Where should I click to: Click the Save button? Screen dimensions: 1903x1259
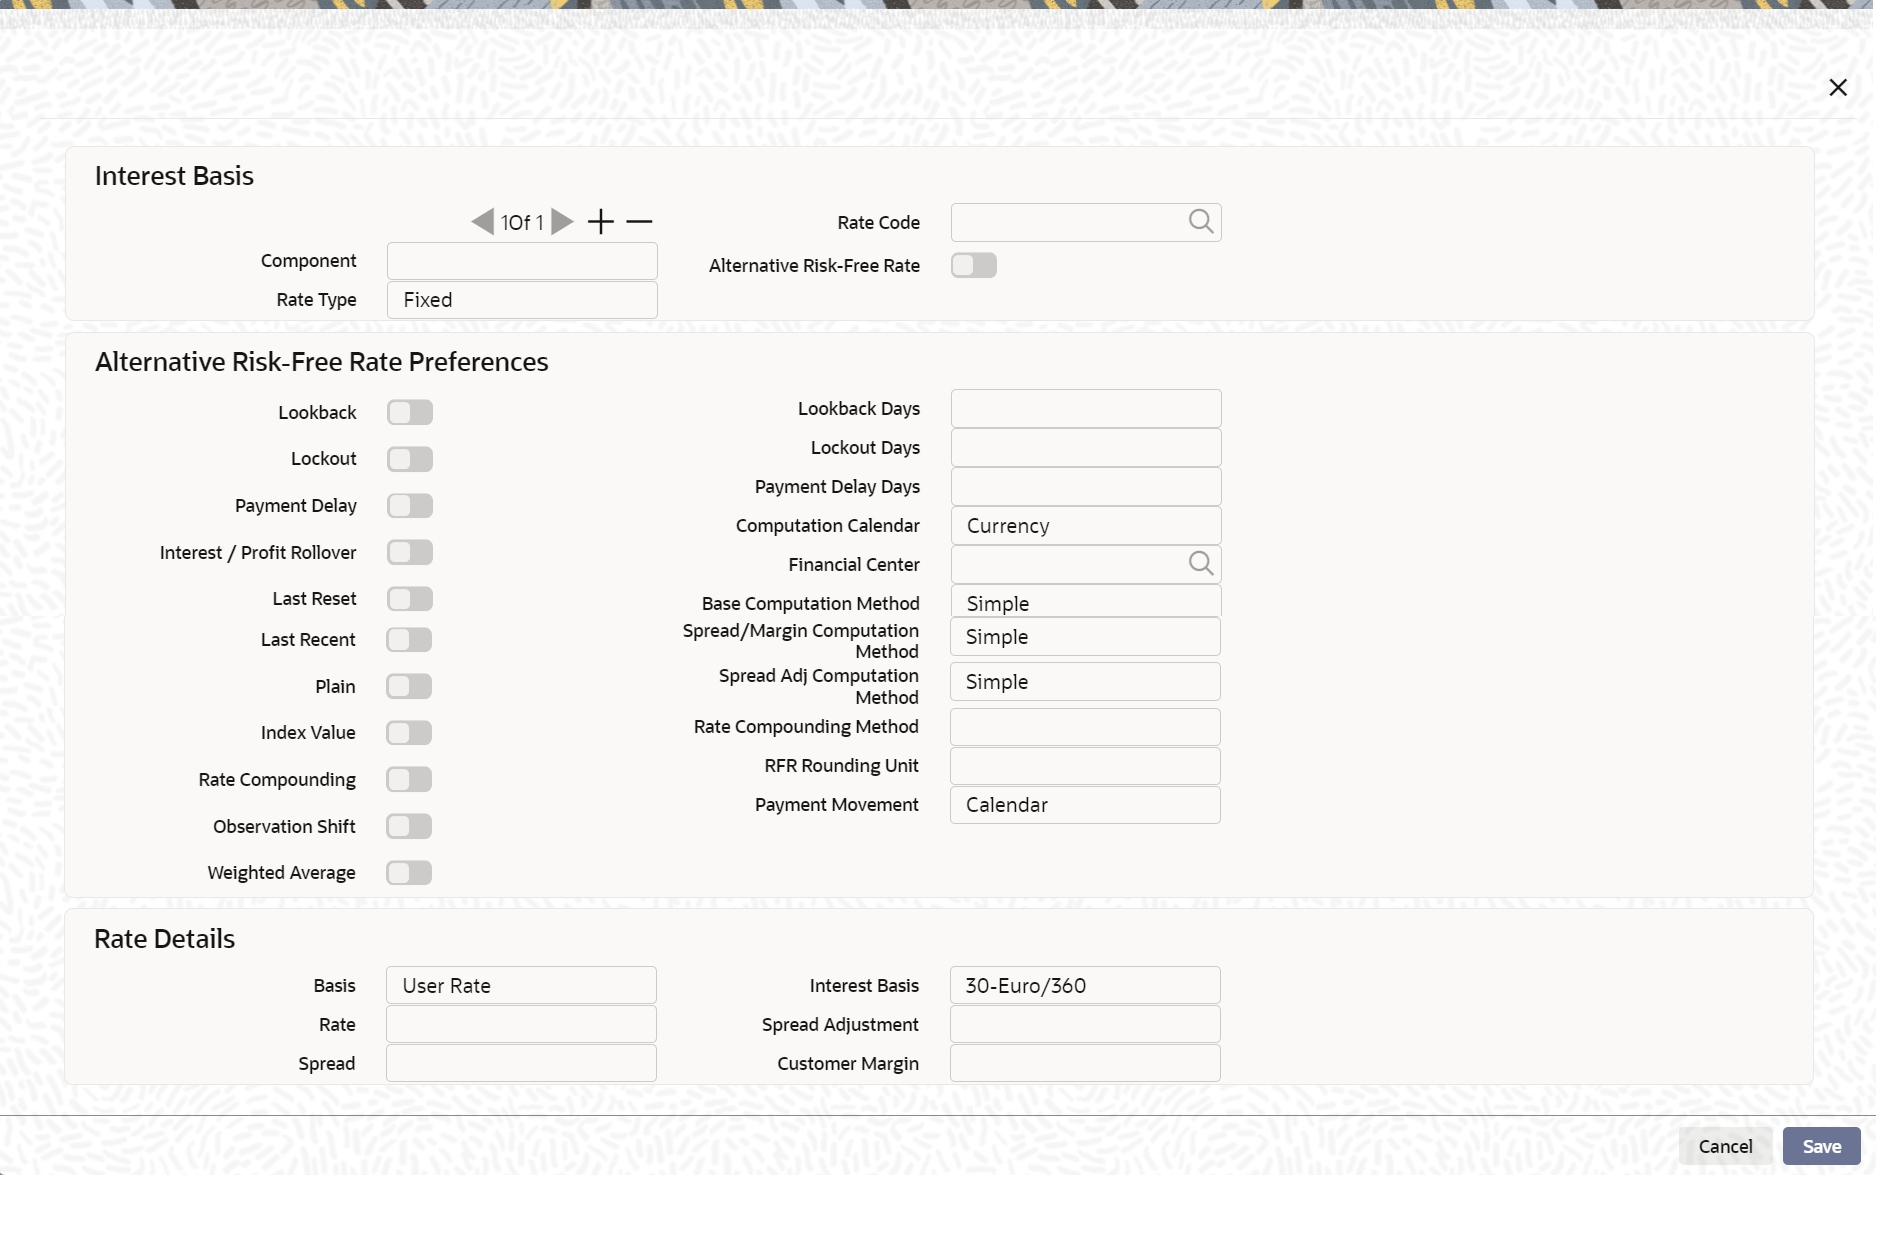point(1822,1147)
